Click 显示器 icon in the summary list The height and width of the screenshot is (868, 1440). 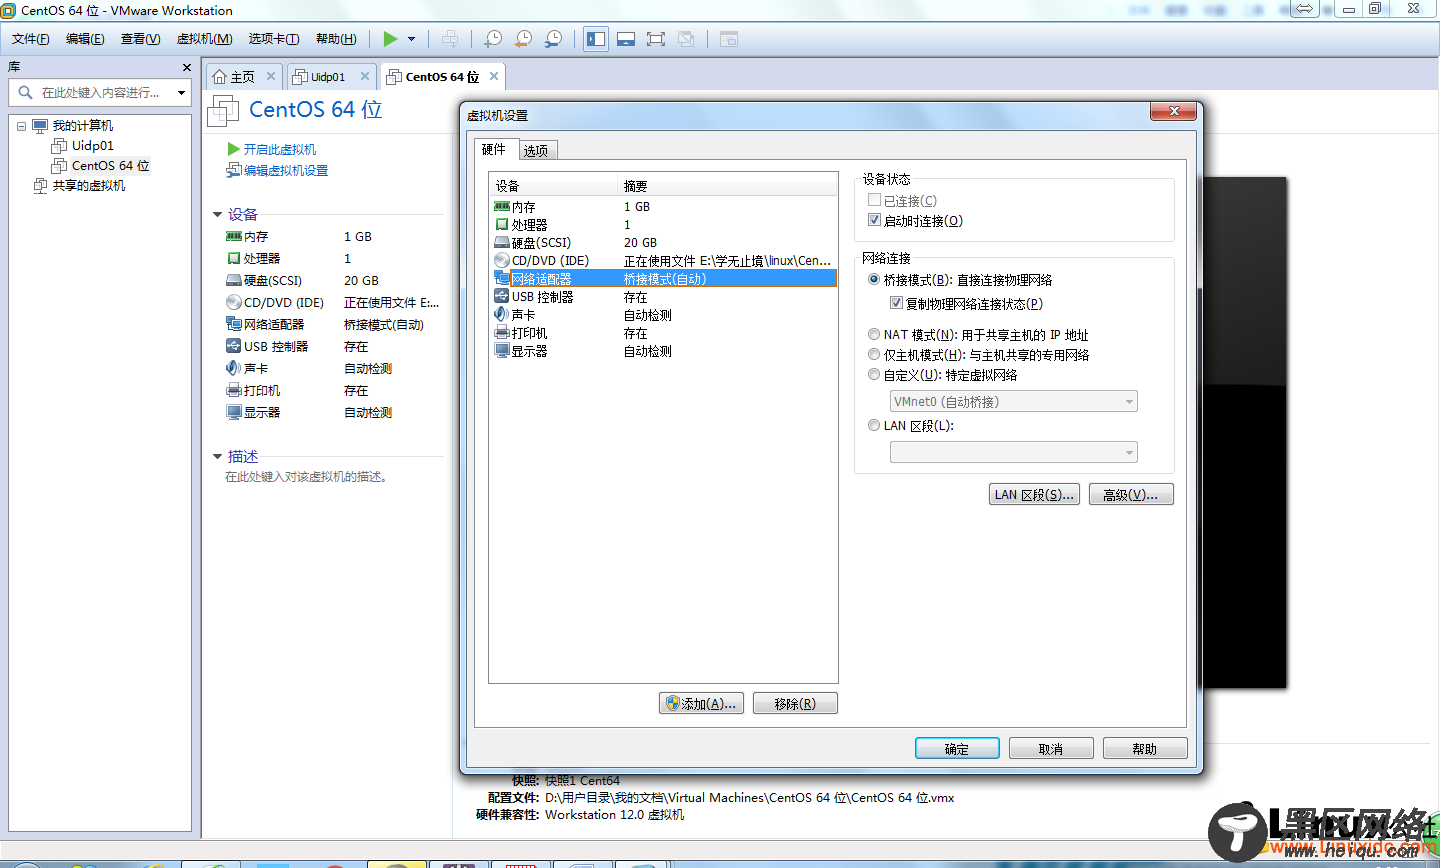(x=234, y=413)
